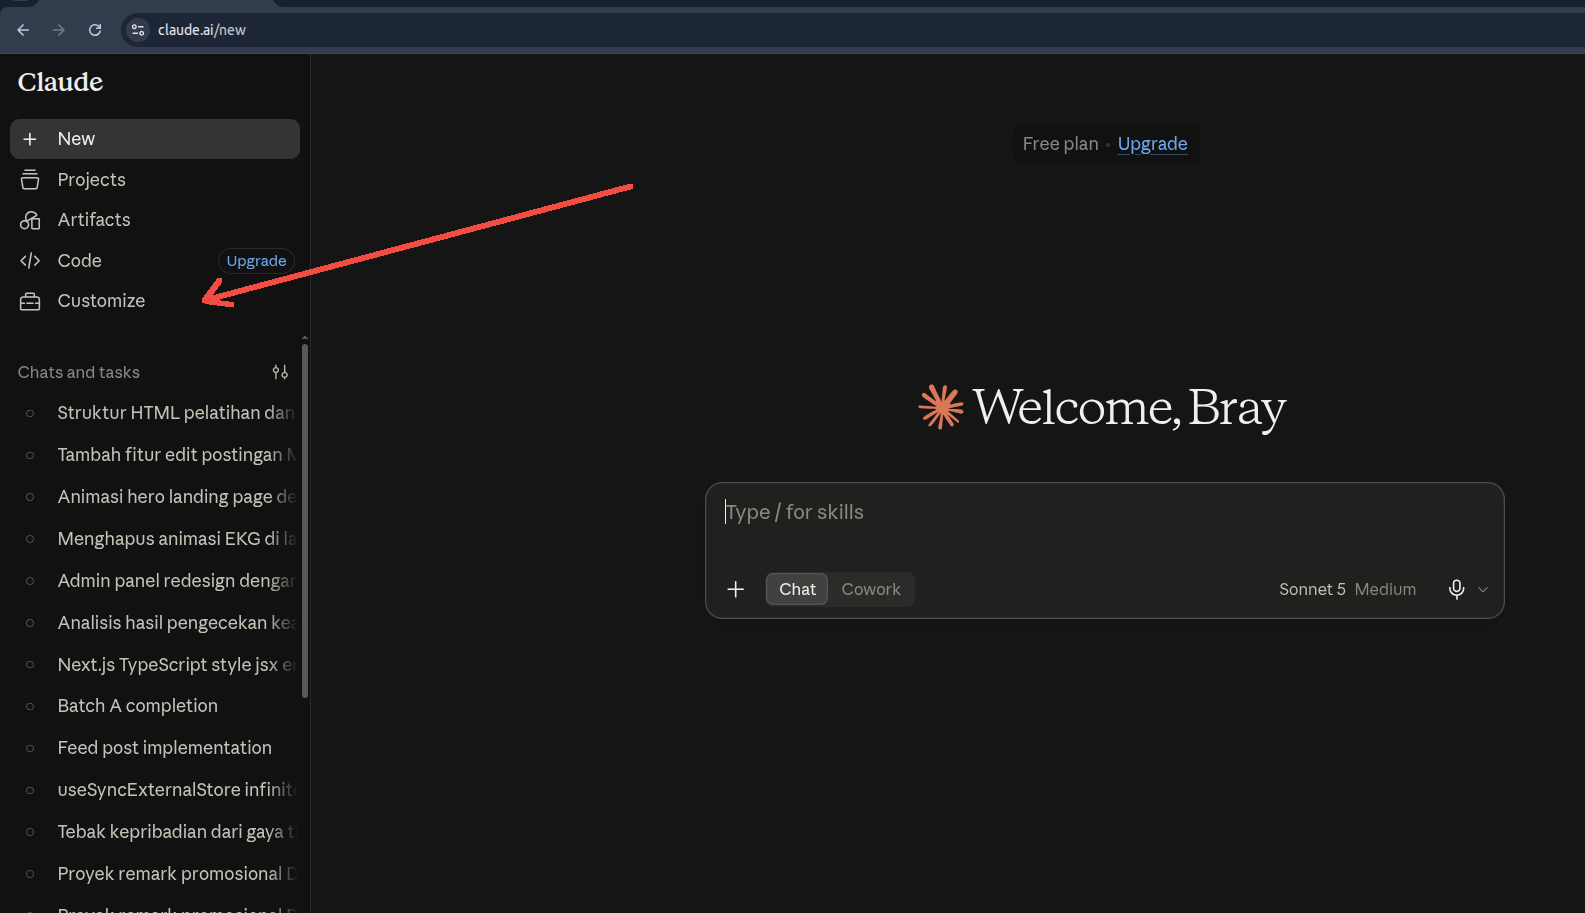Select the Chat mode tab
1585x913 pixels.
pyautogui.click(x=797, y=589)
